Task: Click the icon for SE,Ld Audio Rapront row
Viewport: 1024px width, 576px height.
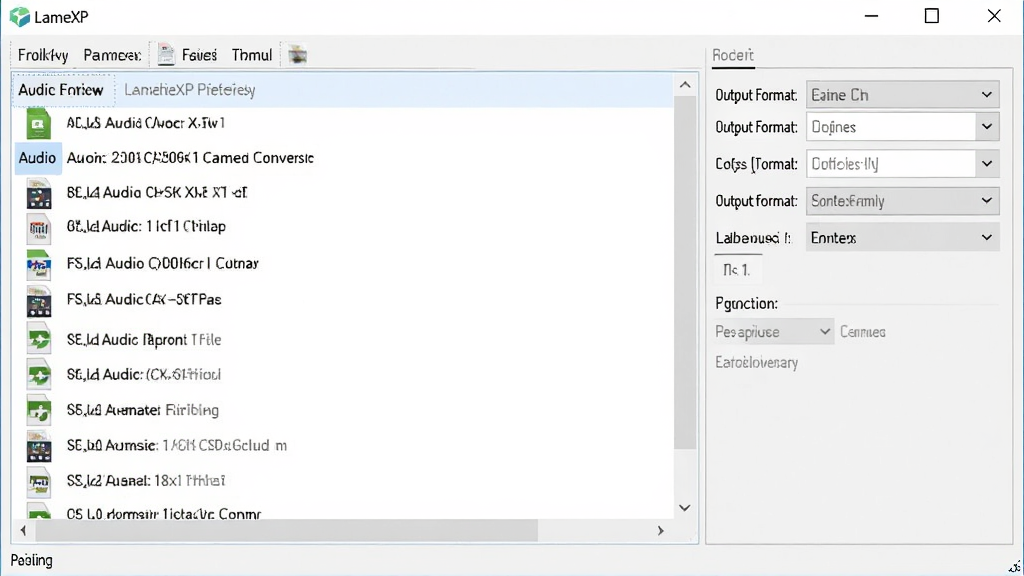Action: tap(39, 338)
